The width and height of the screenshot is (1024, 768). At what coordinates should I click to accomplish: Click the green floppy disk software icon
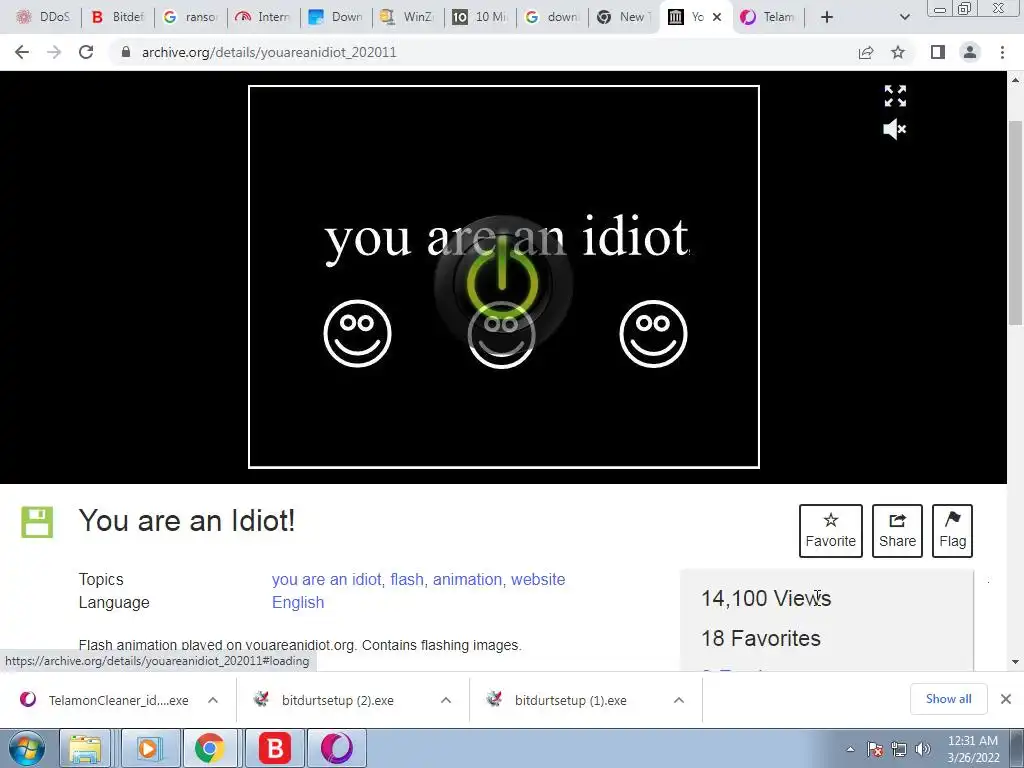coord(37,522)
